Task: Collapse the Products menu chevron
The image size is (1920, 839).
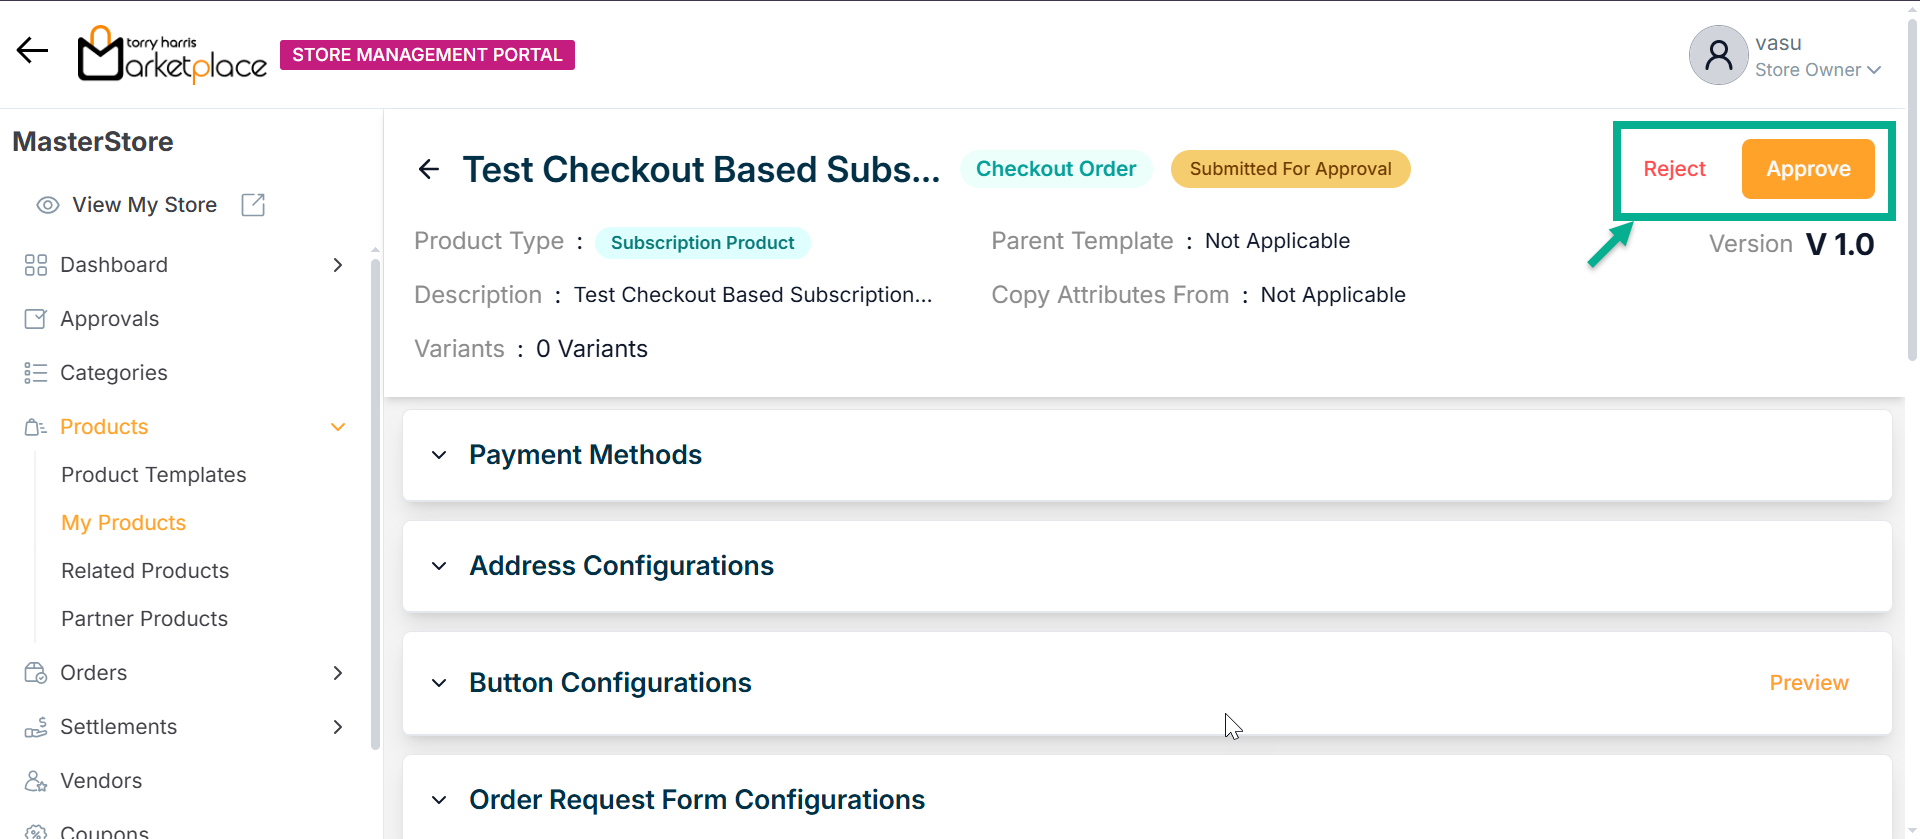Action: 338,427
